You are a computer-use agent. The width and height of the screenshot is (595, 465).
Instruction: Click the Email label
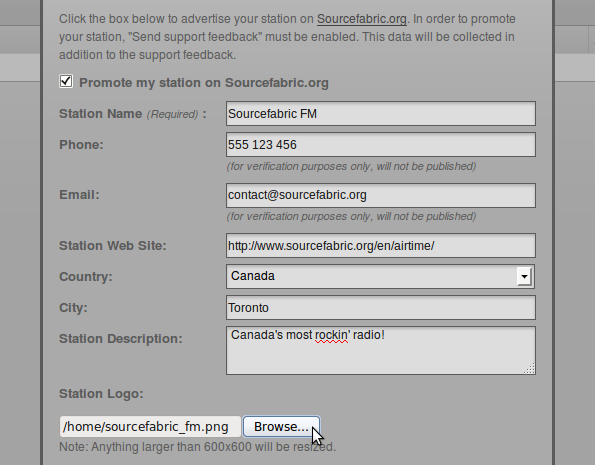[x=79, y=195]
